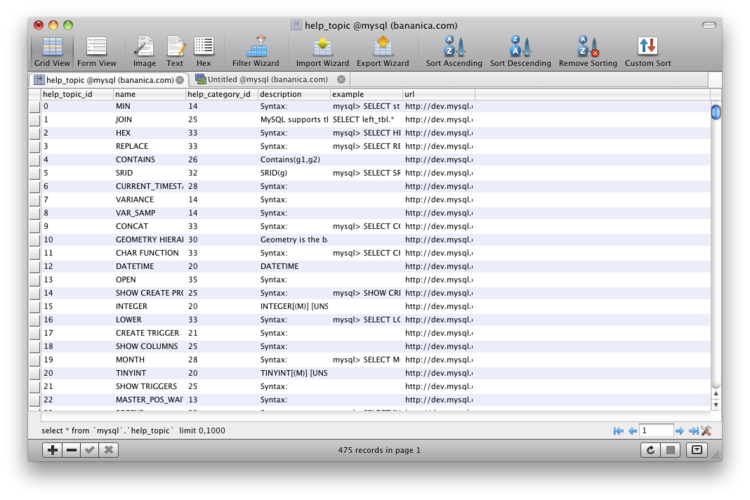The height and width of the screenshot is (500, 750).
Task: Go to the previous page
Action: click(x=632, y=431)
